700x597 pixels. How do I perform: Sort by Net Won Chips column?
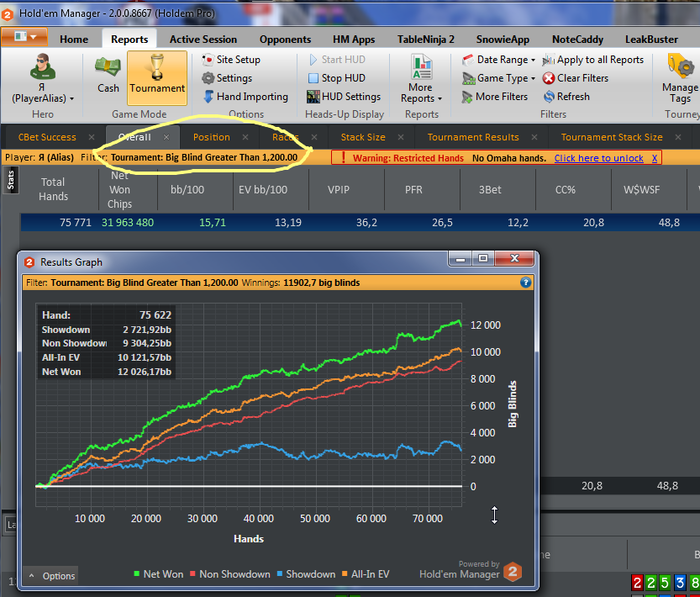(120, 189)
